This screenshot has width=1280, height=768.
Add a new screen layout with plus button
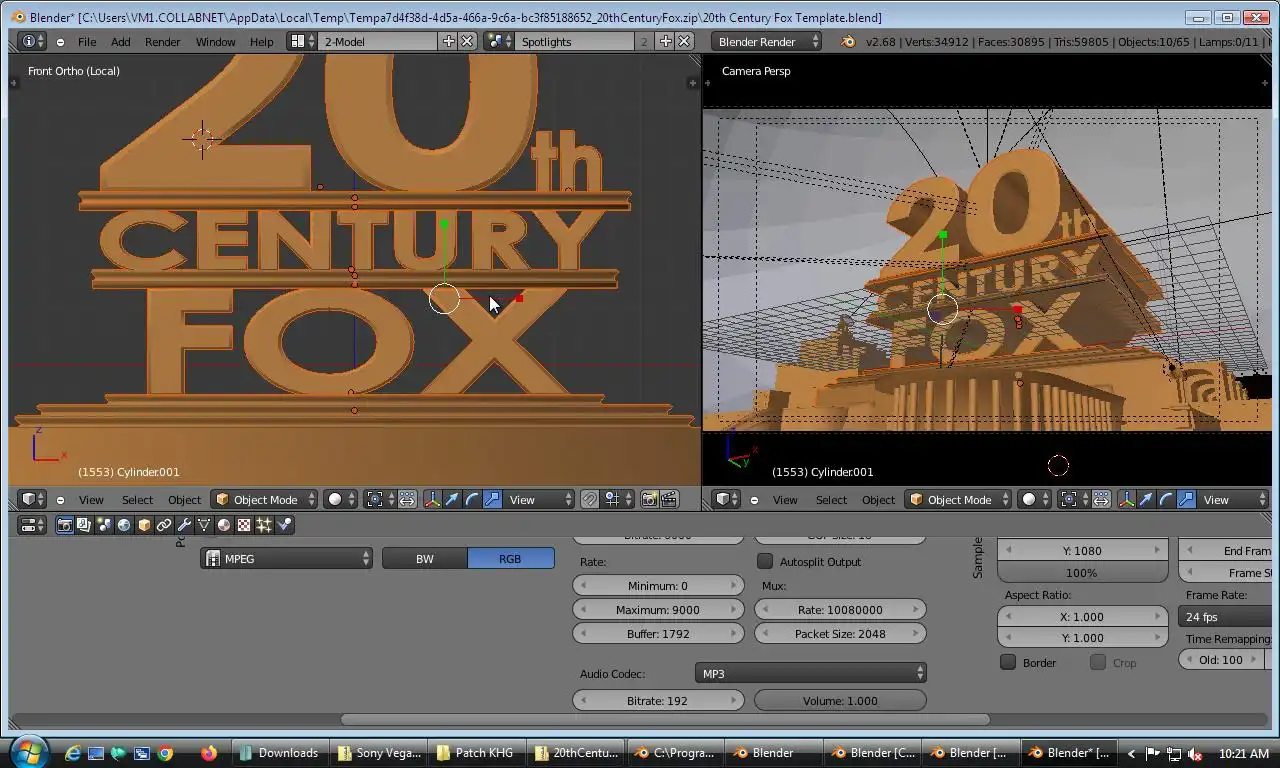point(448,41)
